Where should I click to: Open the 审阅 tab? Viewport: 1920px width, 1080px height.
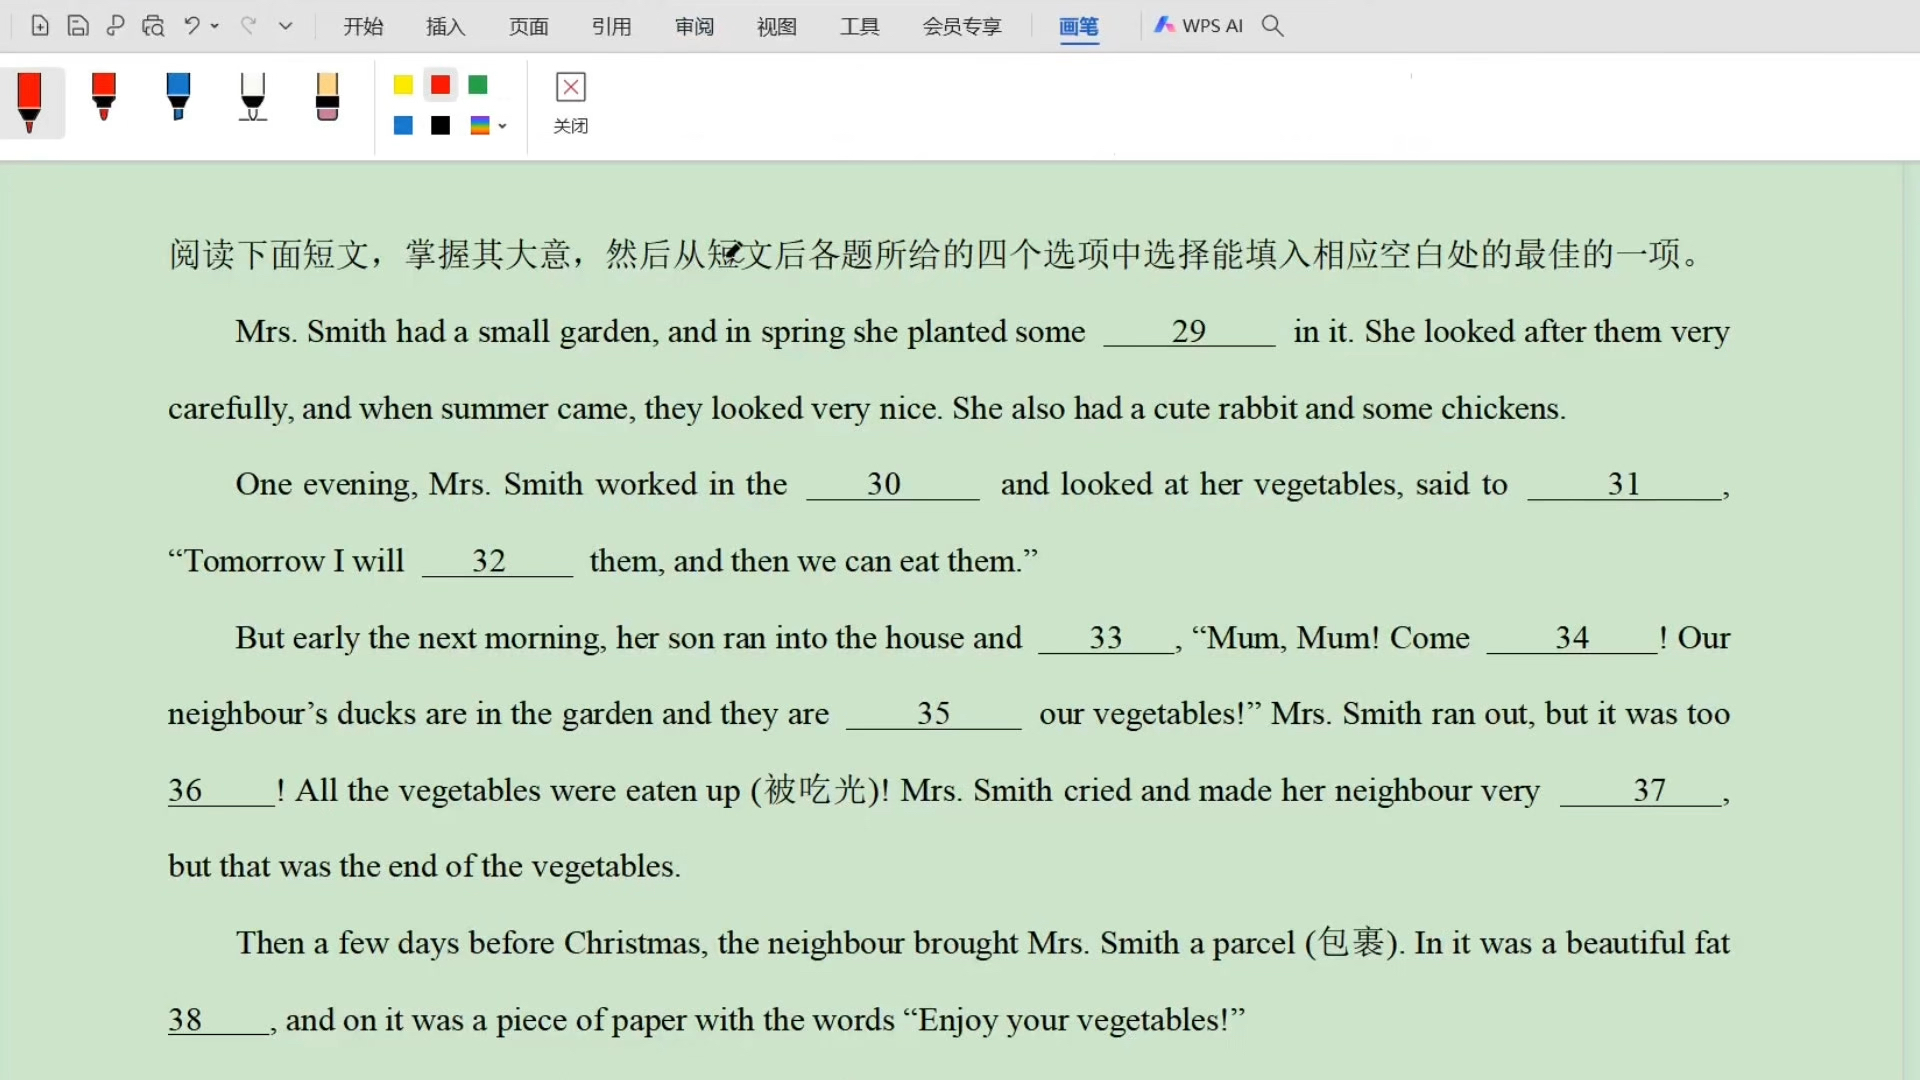[695, 26]
